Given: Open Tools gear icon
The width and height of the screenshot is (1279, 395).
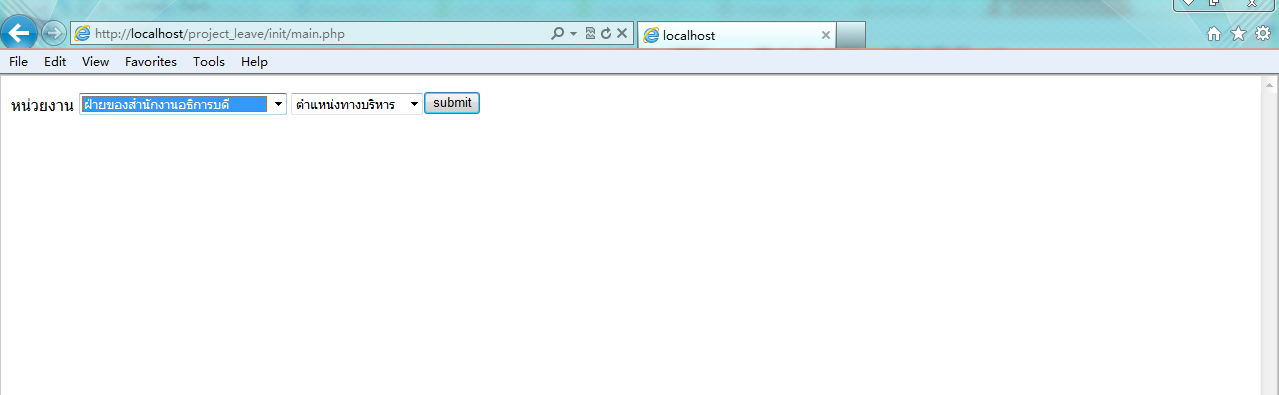Looking at the screenshot, I should click(x=1263, y=34).
